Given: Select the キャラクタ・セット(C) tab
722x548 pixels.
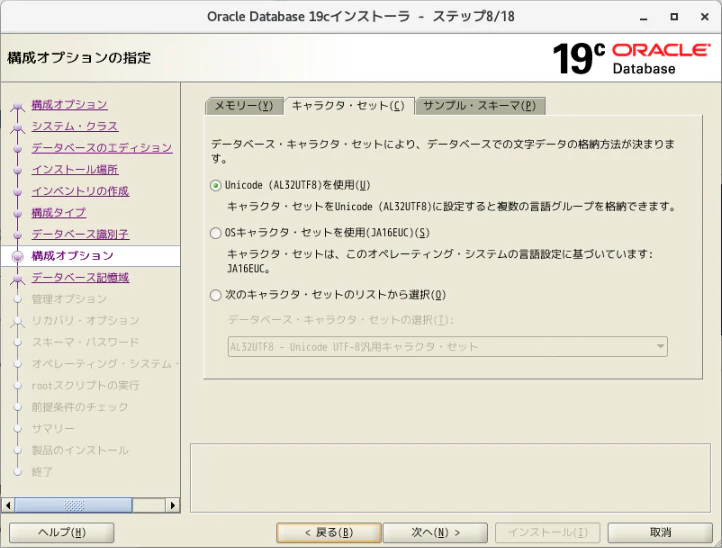Looking at the screenshot, I should coord(349,106).
